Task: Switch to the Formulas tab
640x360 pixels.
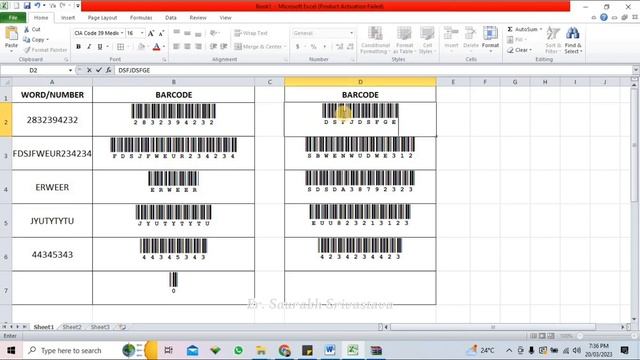Action: [x=141, y=18]
